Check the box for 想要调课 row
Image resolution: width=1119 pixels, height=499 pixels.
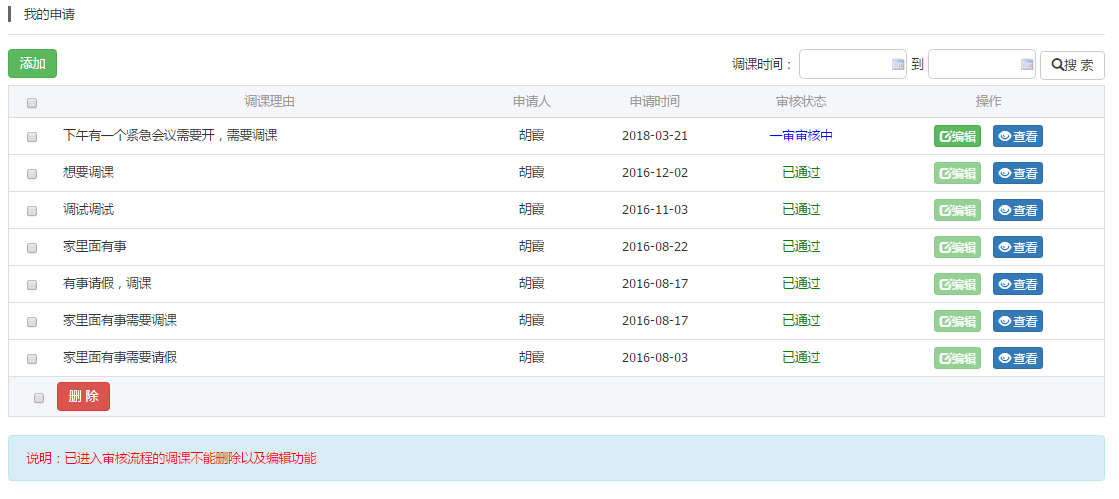tap(32, 174)
